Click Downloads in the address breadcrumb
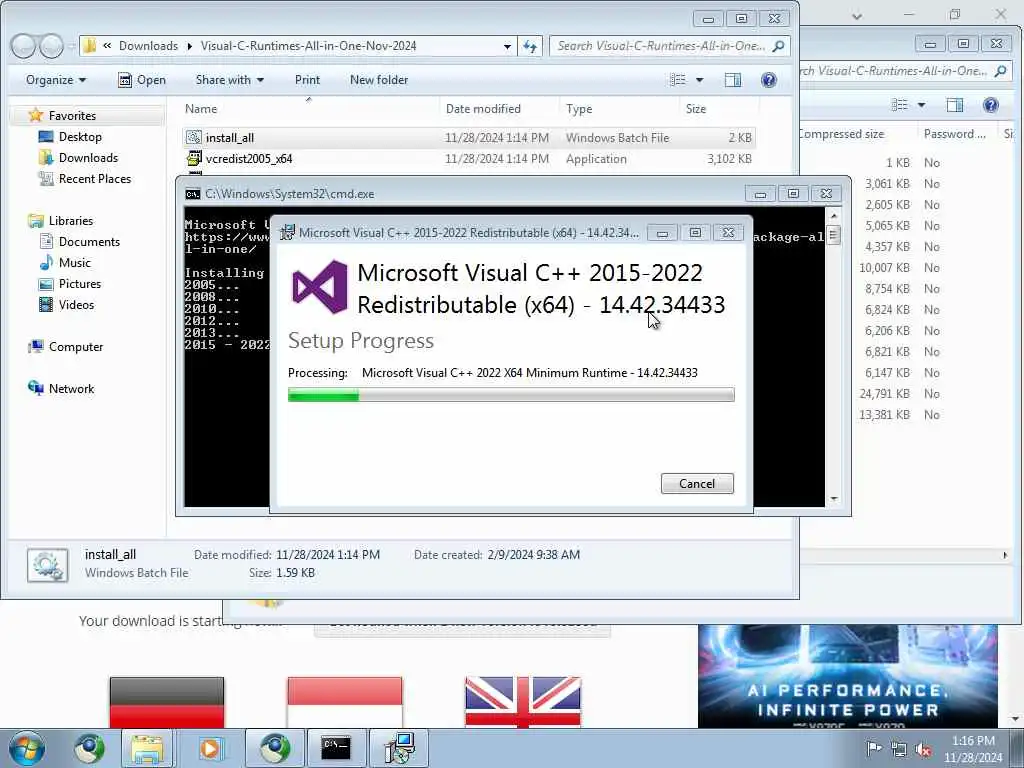Viewport: 1024px width, 768px height. tap(148, 46)
